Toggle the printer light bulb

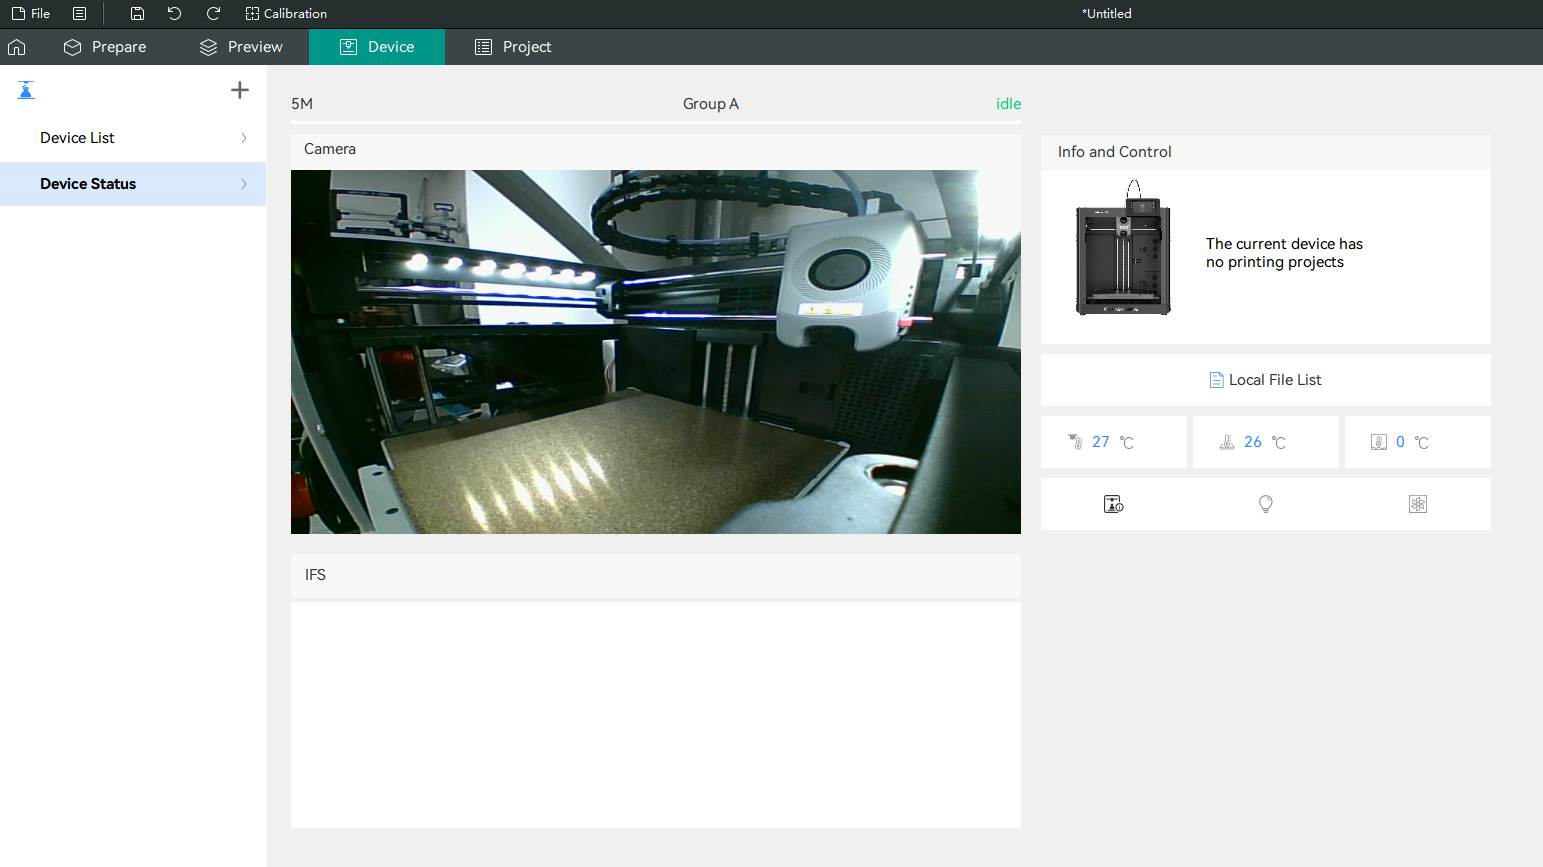[x=1265, y=504]
